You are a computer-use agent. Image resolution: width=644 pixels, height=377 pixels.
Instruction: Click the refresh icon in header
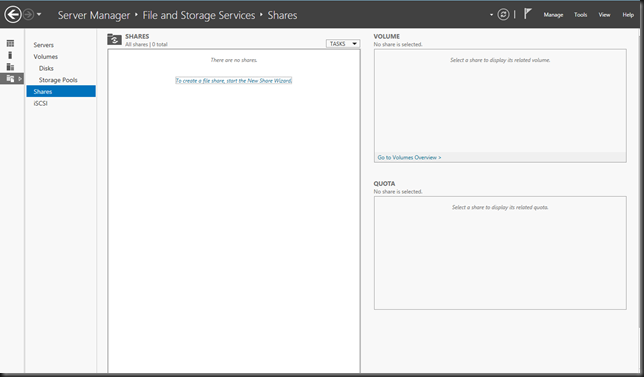point(503,15)
